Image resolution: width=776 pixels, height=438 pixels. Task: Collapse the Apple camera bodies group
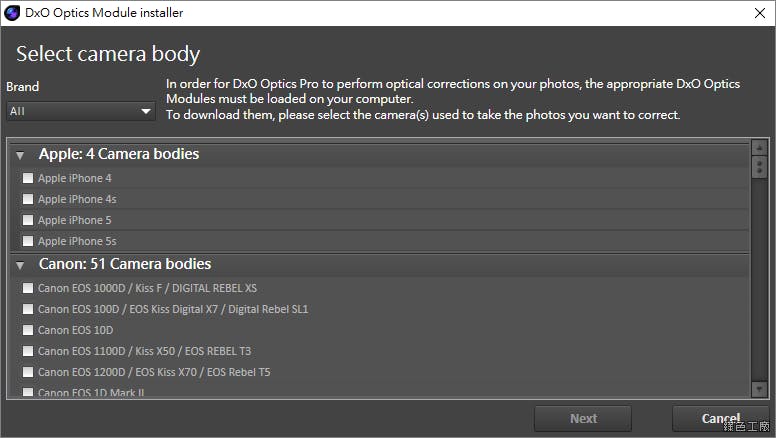[20, 155]
